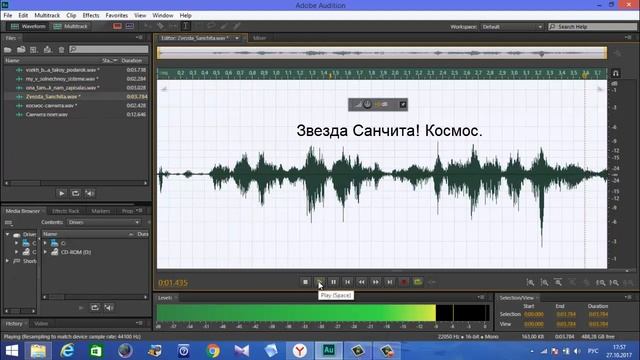Open the Effects menu
This screenshot has width=640, height=360.
[x=91, y=16]
